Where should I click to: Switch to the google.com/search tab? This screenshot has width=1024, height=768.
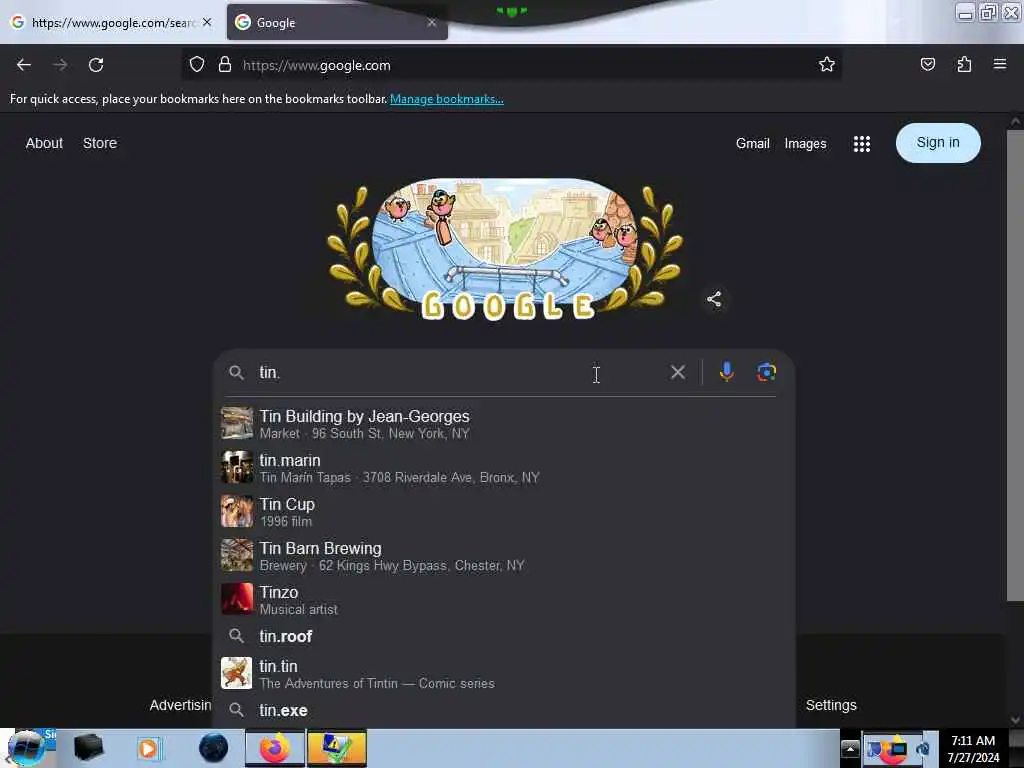pyautogui.click(x=112, y=23)
